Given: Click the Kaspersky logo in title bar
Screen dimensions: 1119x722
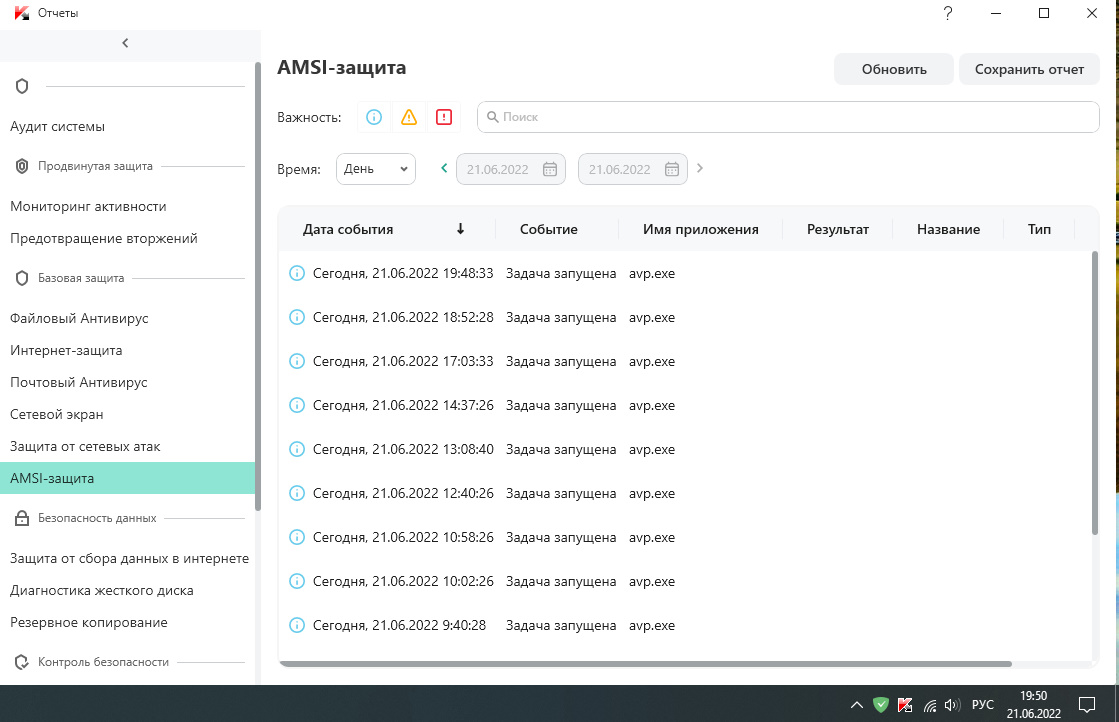Looking at the screenshot, I should (x=22, y=13).
